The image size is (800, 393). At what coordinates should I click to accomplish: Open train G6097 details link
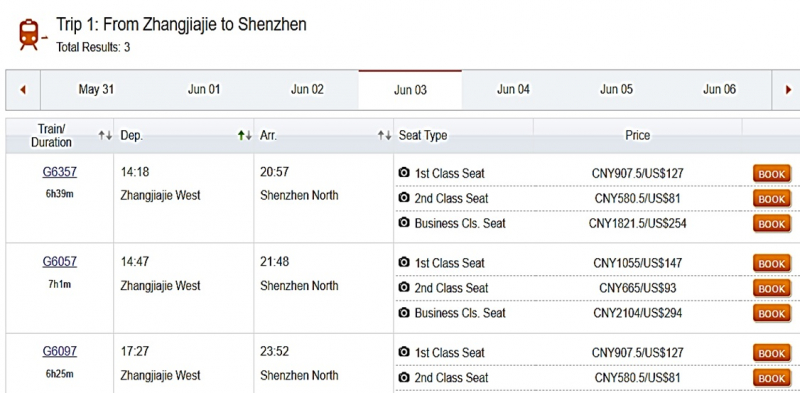click(x=60, y=352)
